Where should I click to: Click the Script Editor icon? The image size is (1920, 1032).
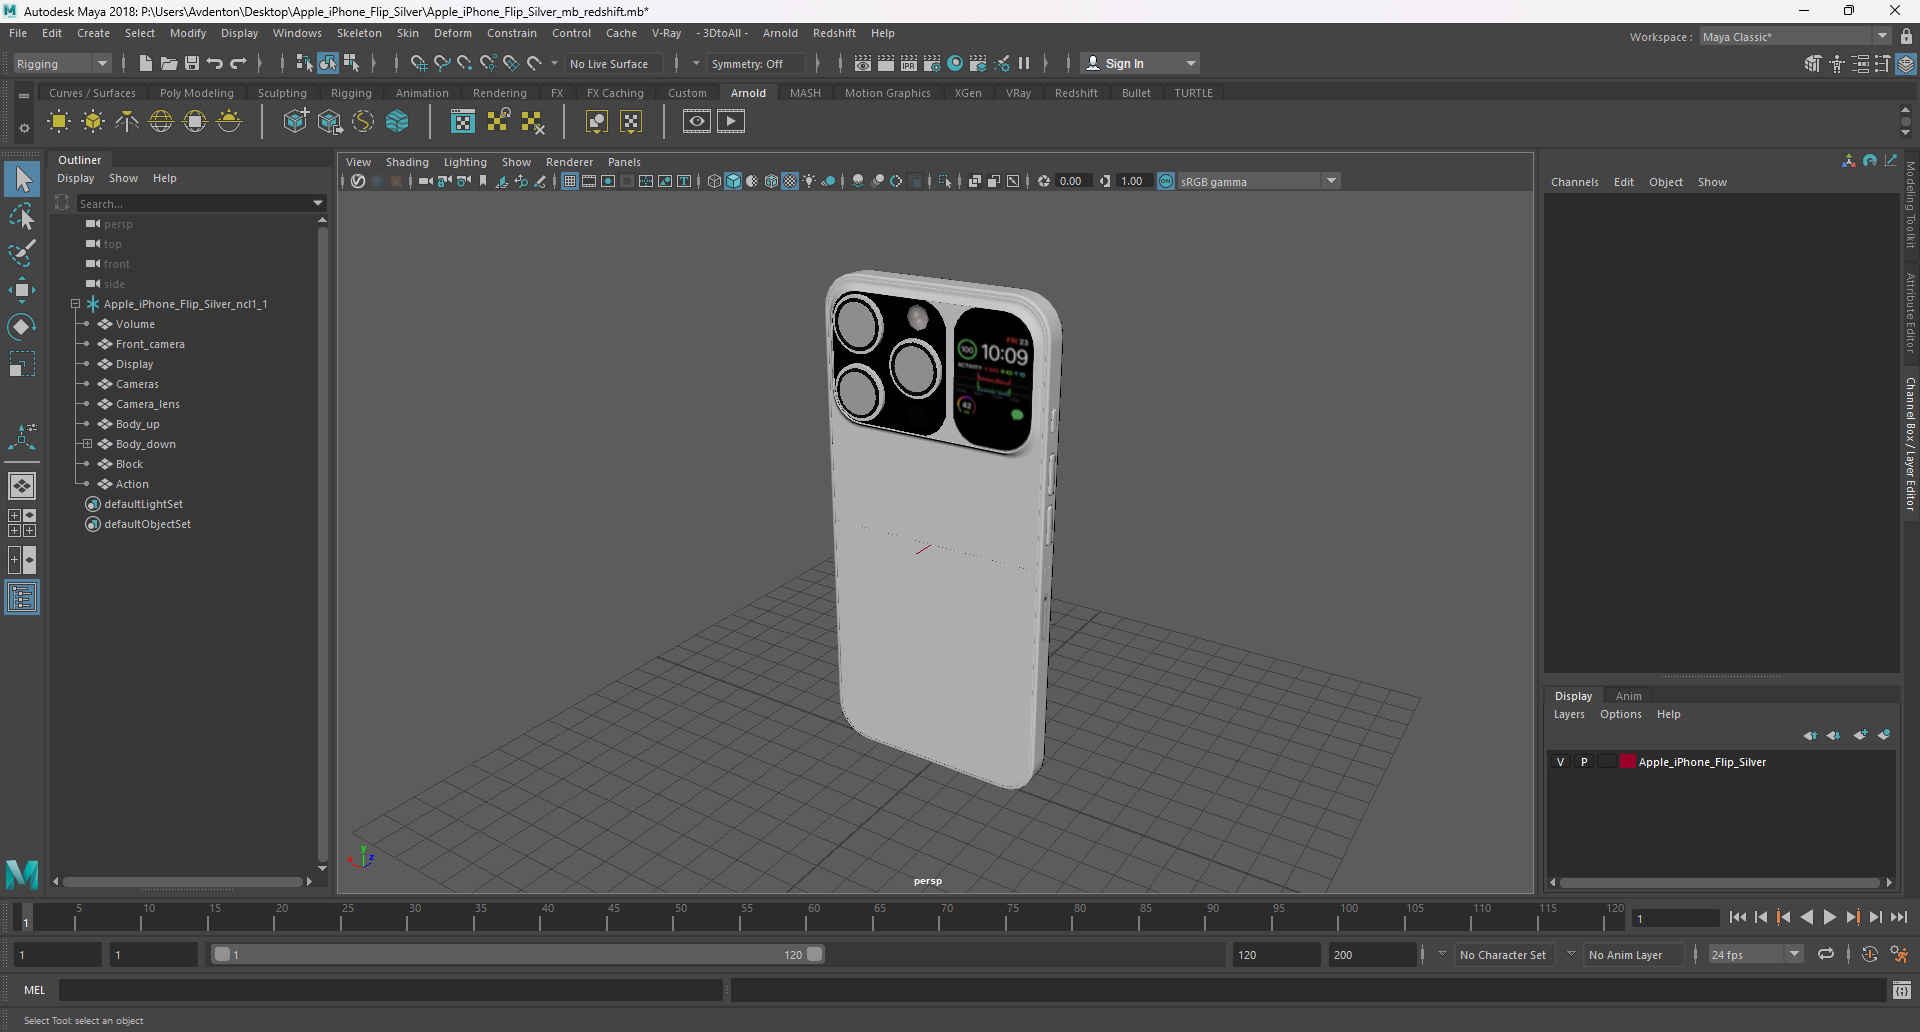pos(1902,990)
